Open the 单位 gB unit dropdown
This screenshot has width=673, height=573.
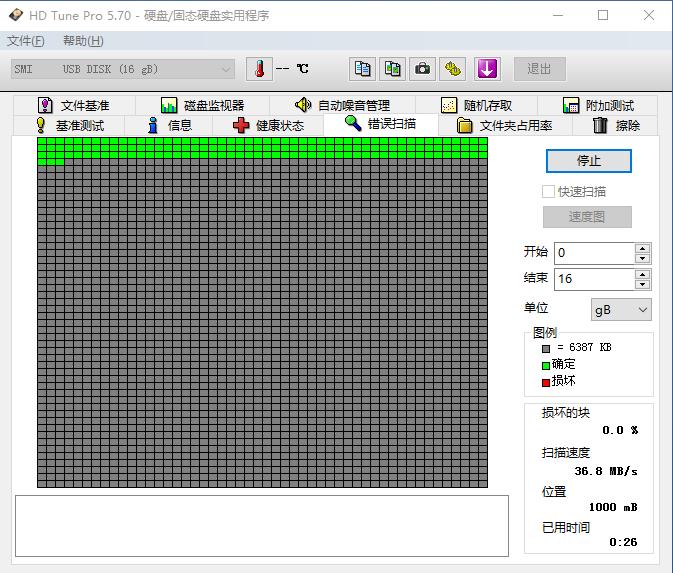point(621,309)
